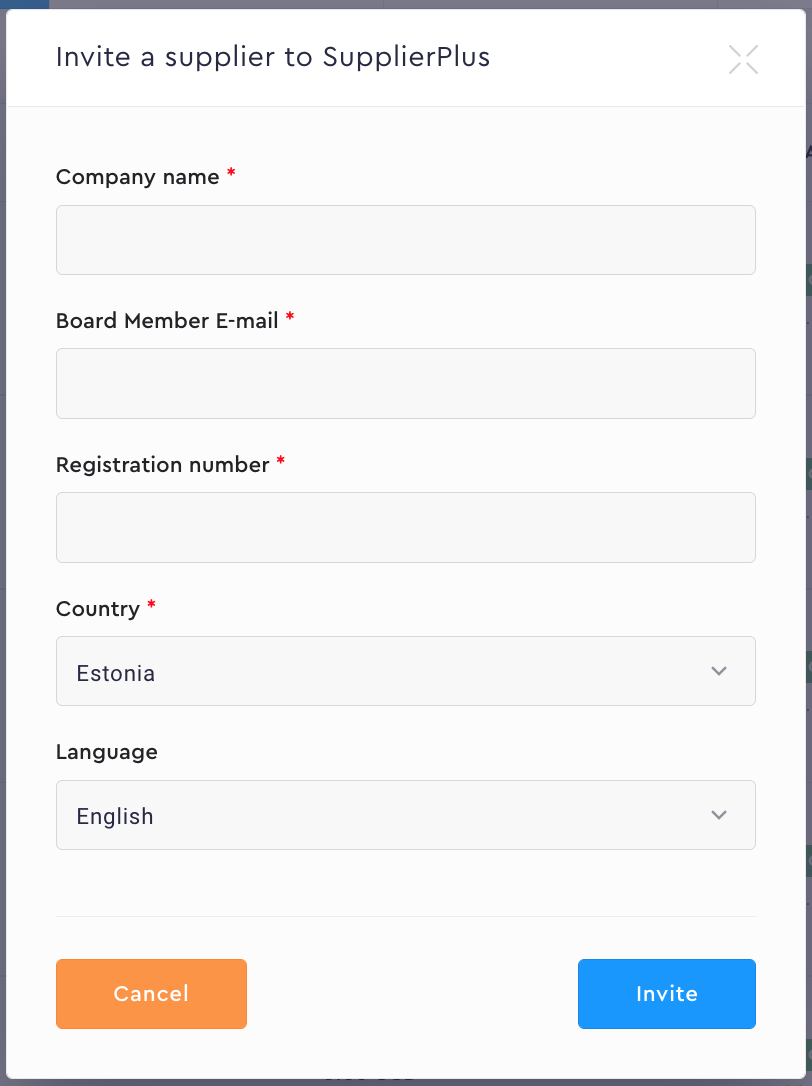This screenshot has height=1086, width=812.
Task: Open the Country dropdown showing Estonia
Action: coord(380,671)
